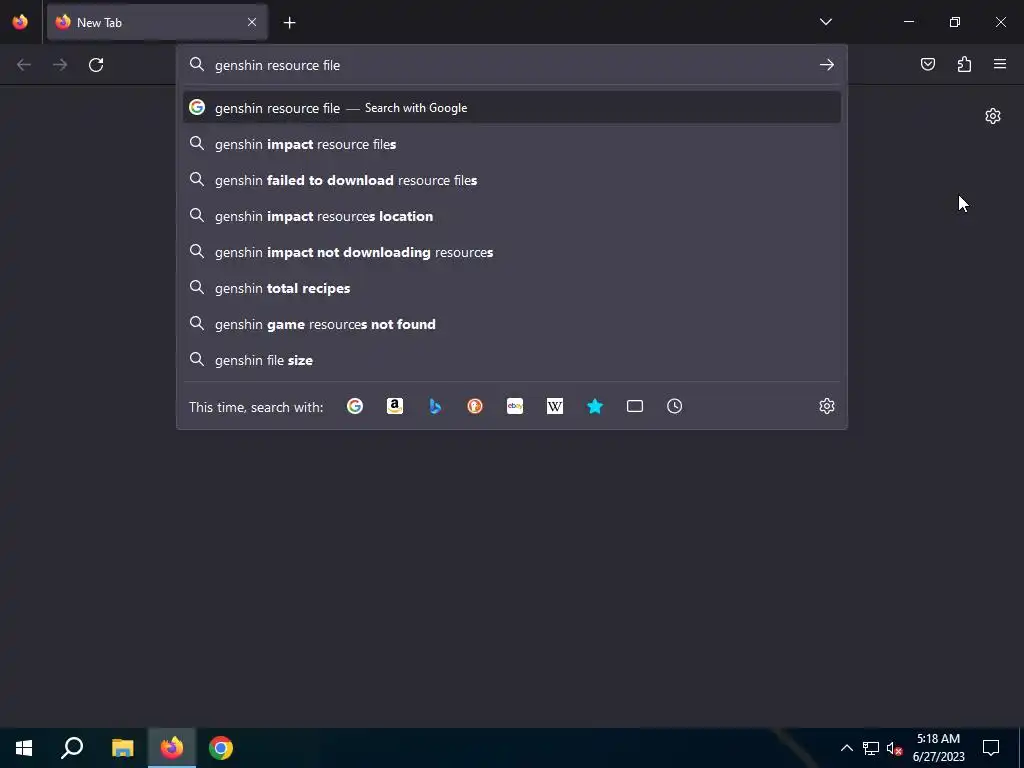Select suggestion 'genshin total recipes'
This screenshot has width=1024, height=768.
coord(512,288)
